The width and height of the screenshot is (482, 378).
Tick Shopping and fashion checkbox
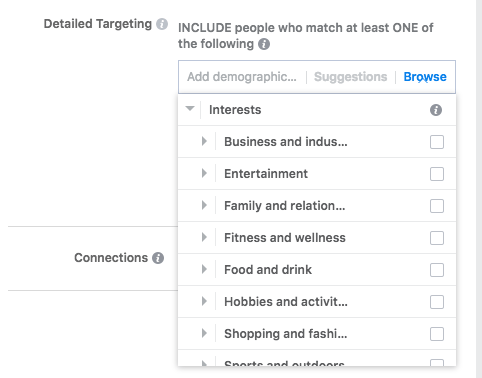pos(437,334)
